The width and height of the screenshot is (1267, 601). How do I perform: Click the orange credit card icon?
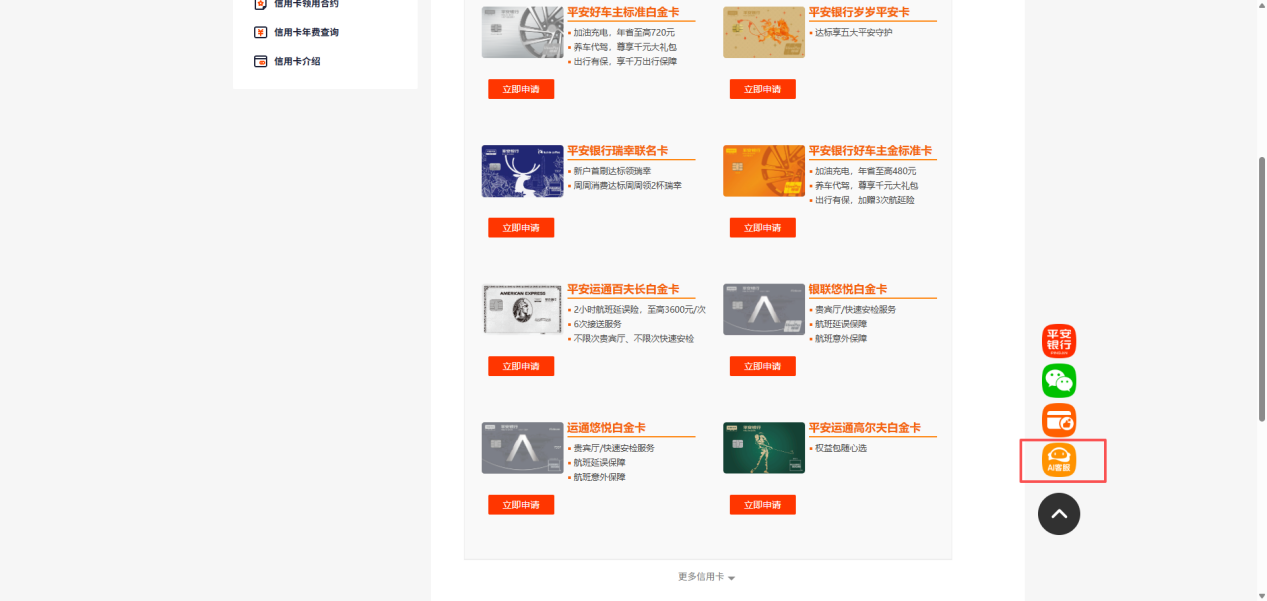[1059, 420]
